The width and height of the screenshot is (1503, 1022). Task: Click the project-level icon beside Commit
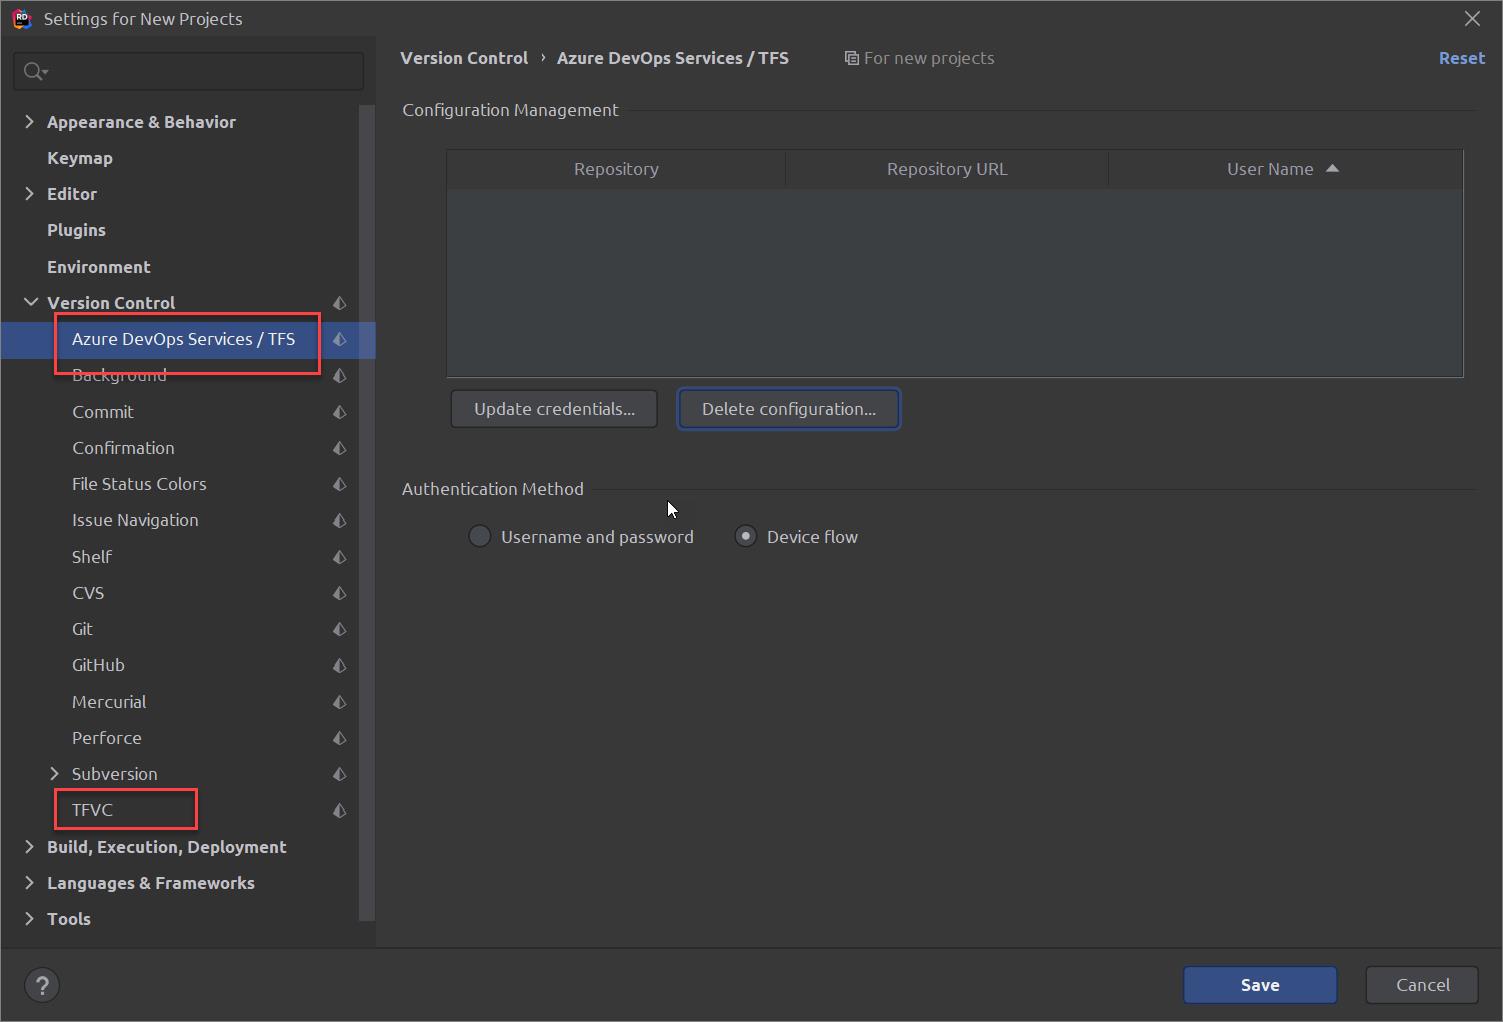[340, 412]
